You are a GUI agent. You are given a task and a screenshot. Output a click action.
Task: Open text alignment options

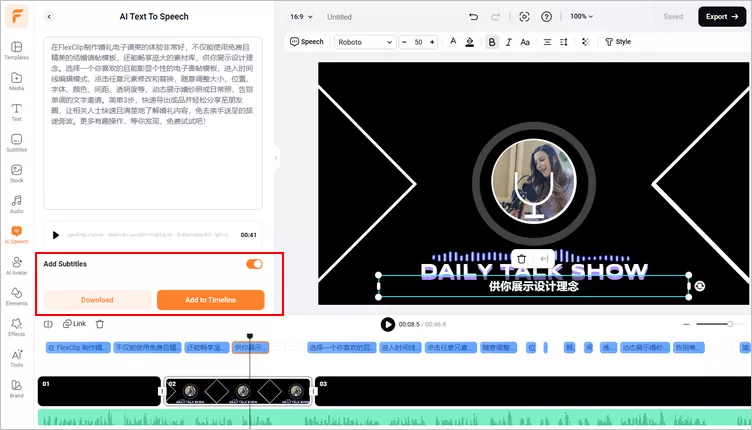(547, 42)
